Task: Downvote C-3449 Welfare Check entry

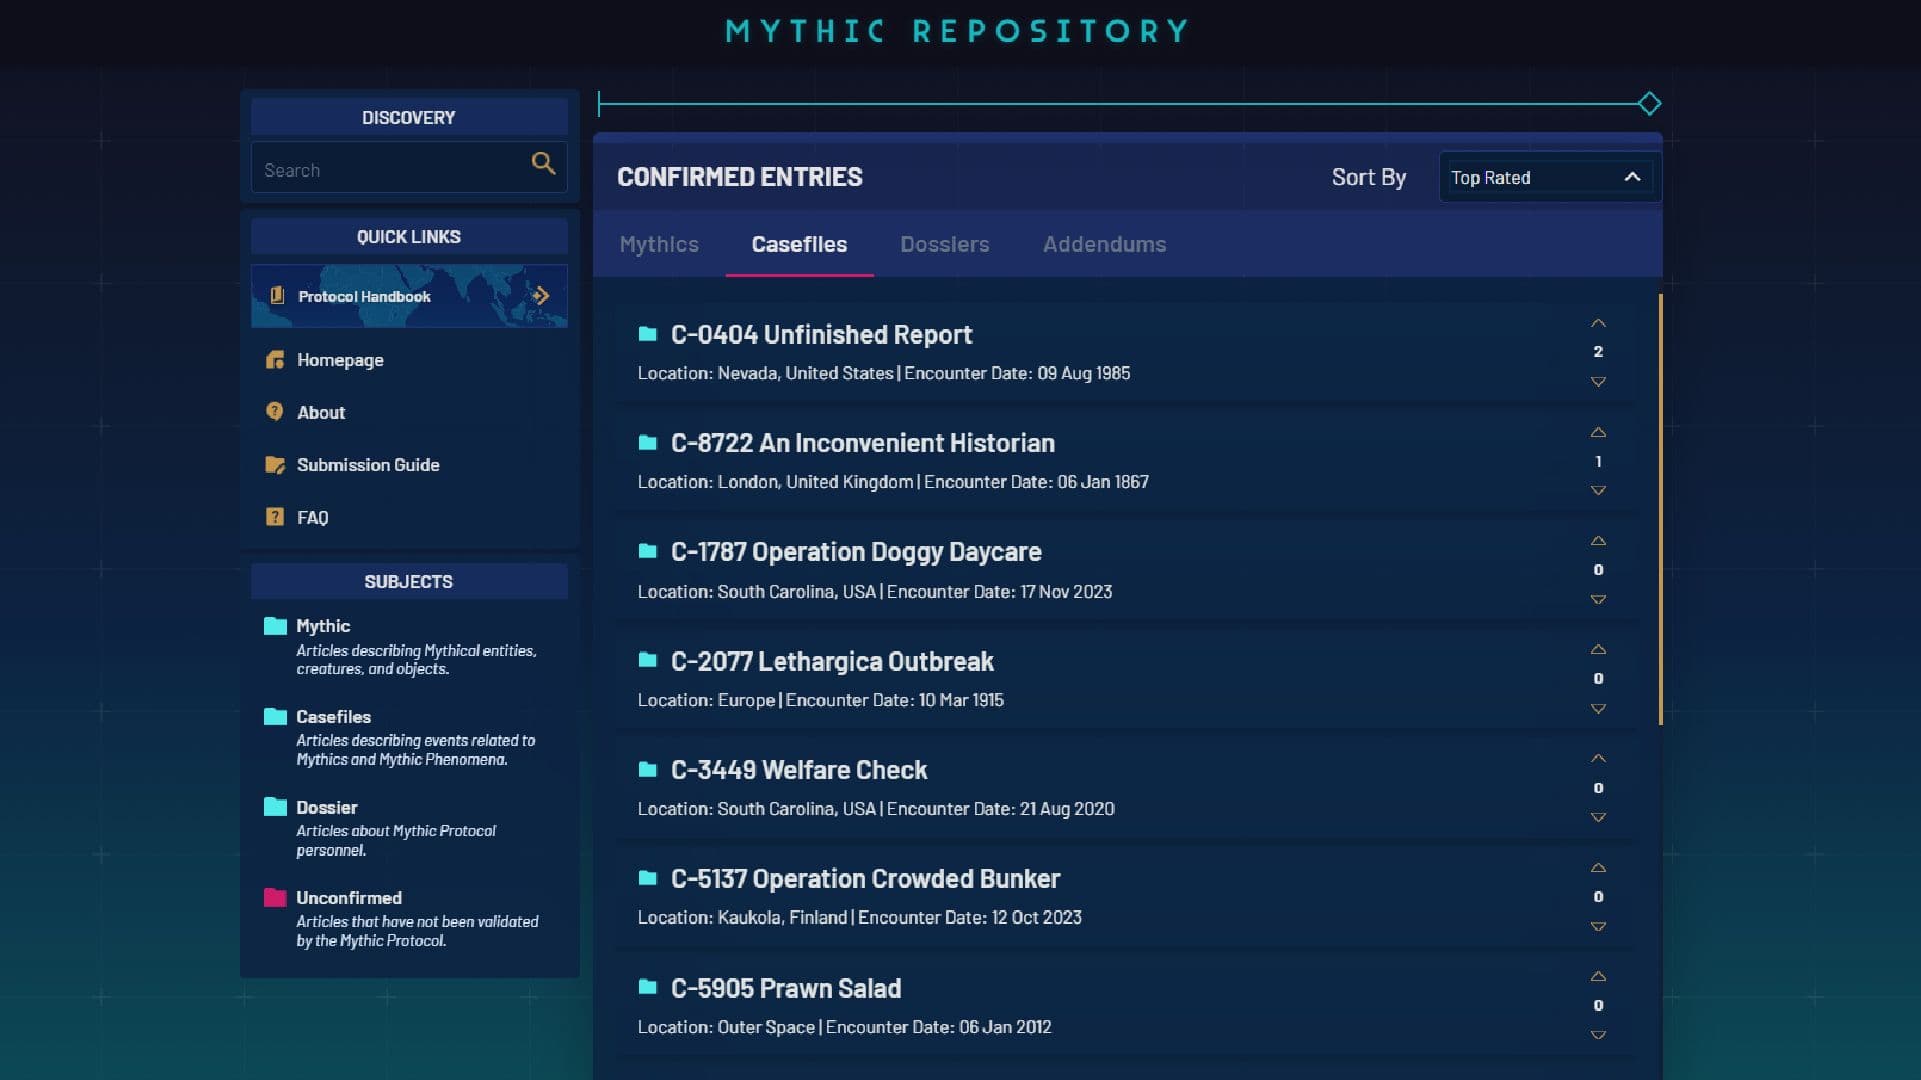Action: 1598,818
